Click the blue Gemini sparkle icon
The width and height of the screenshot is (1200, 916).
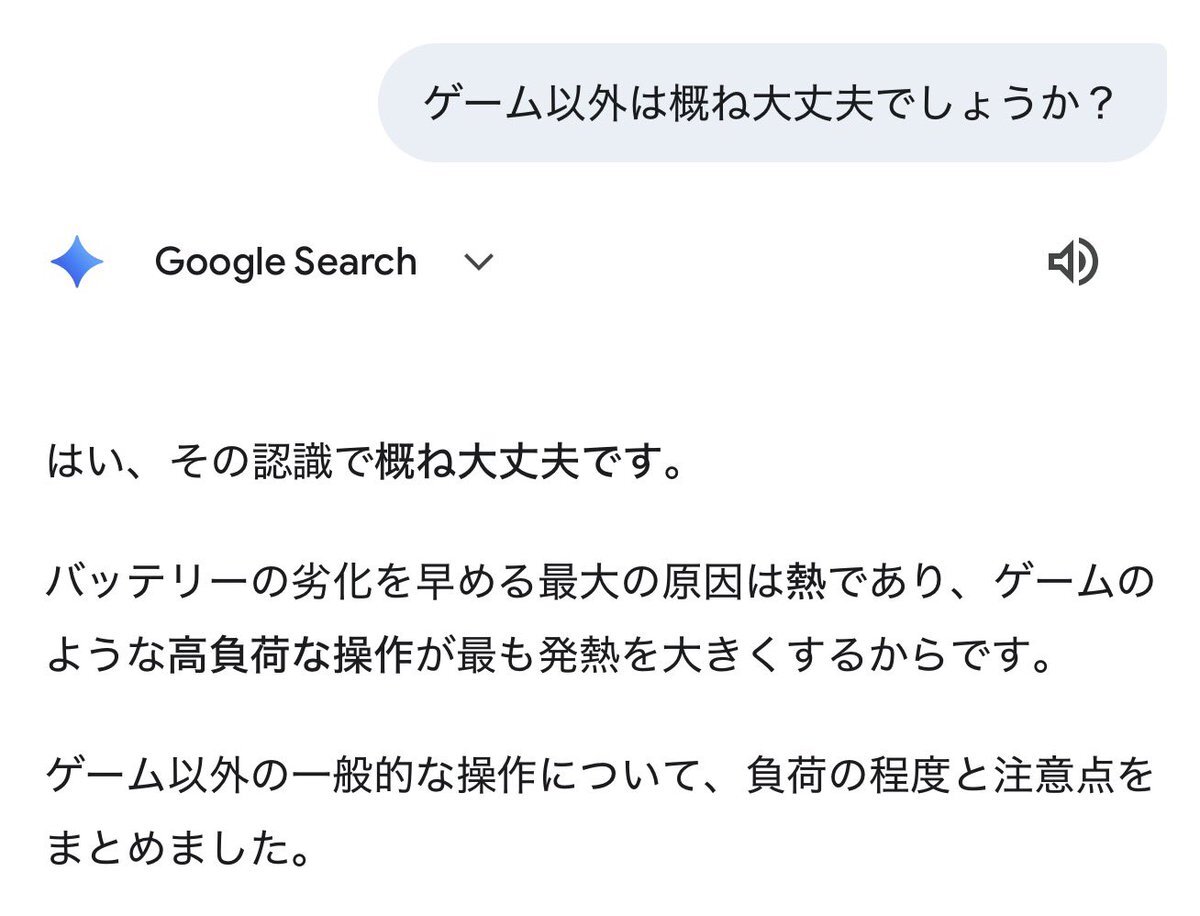[x=76, y=263]
